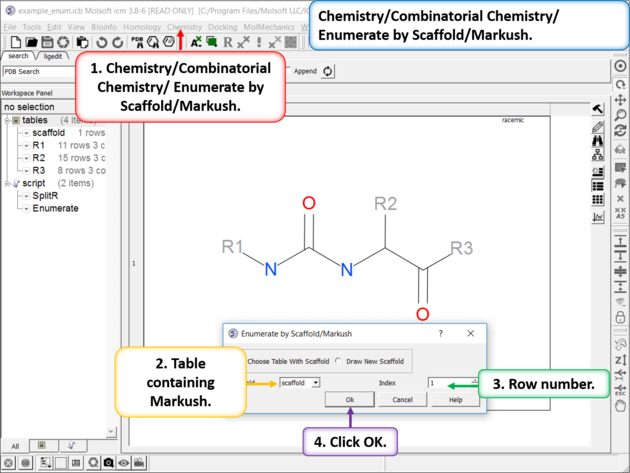Click the undo arrow icon

pyautogui.click(x=102, y=42)
